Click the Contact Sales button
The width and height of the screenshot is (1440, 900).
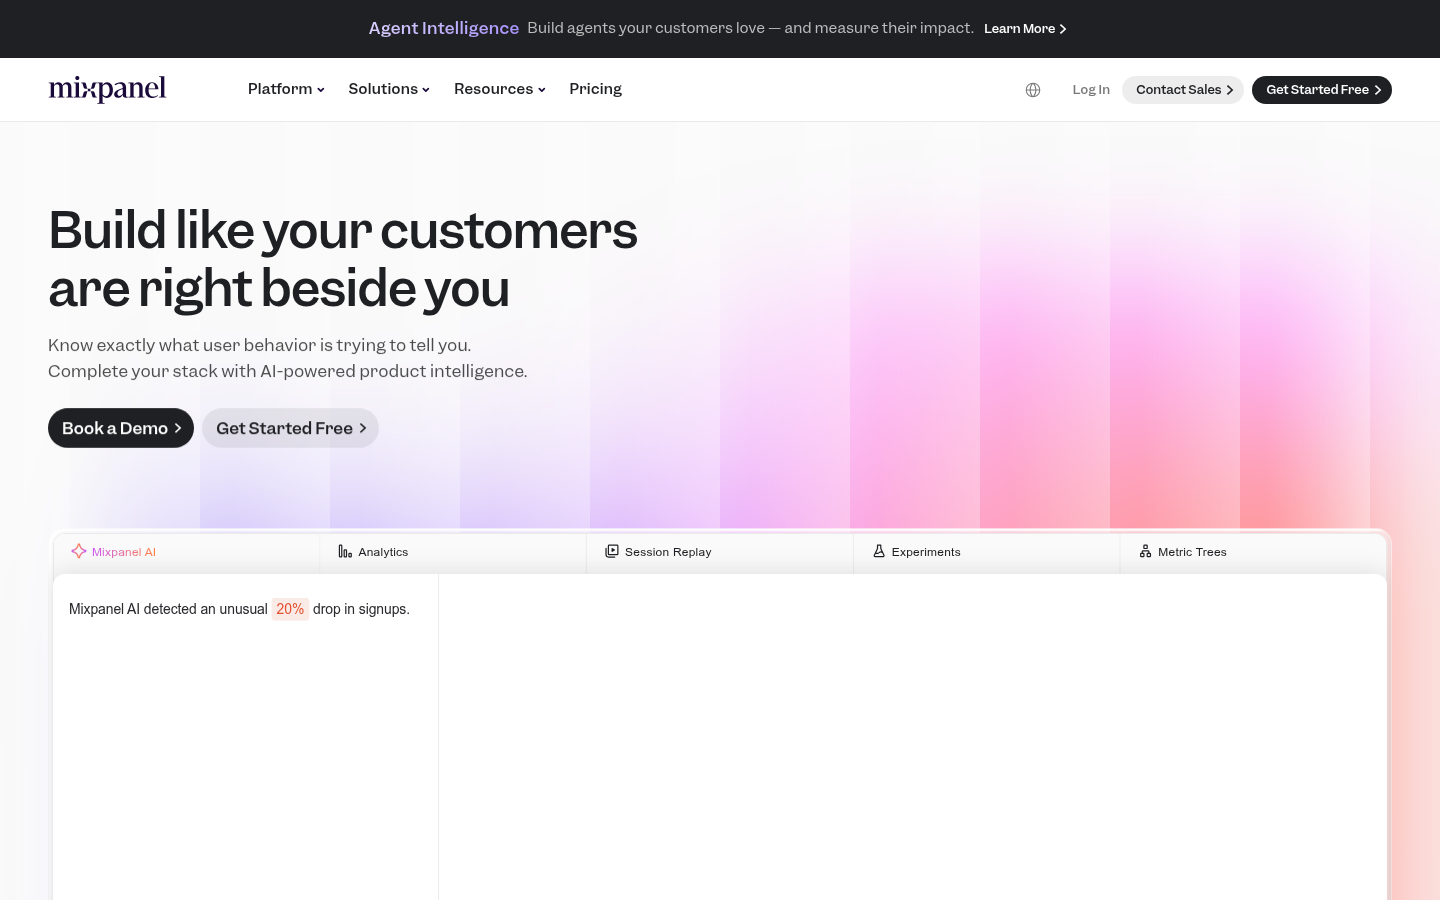pyautogui.click(x=1183, y=90)
